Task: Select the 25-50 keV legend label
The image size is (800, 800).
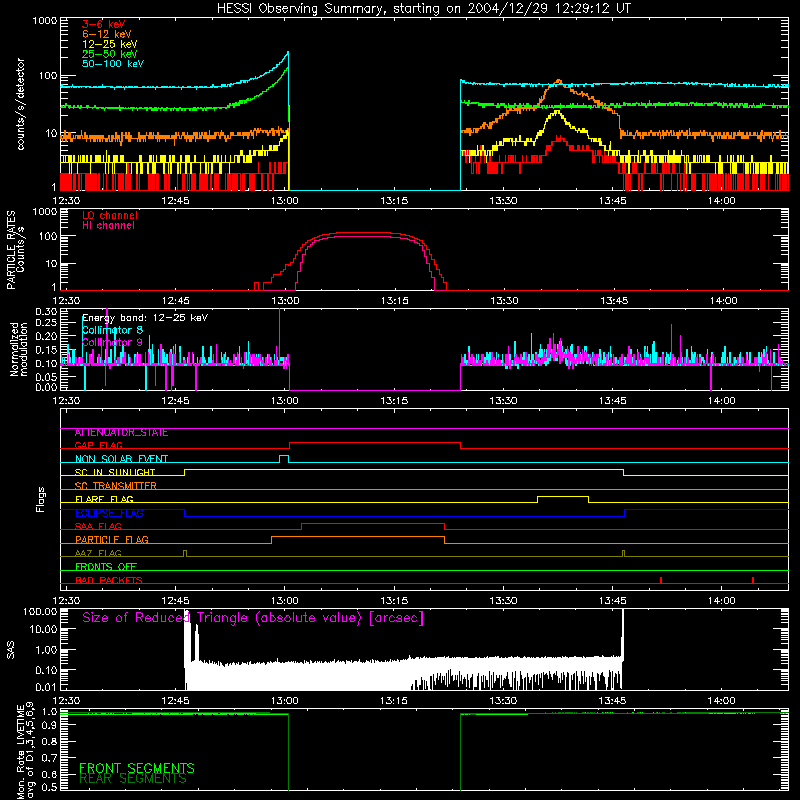Action: (110, 54)
